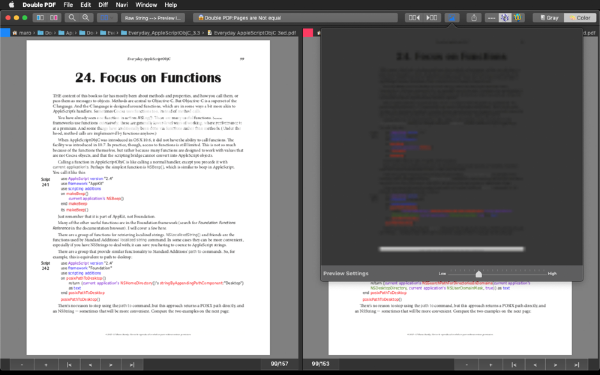Click the 'Ap' folder in path bar
600x375 pixels.
tap(66, 33)
